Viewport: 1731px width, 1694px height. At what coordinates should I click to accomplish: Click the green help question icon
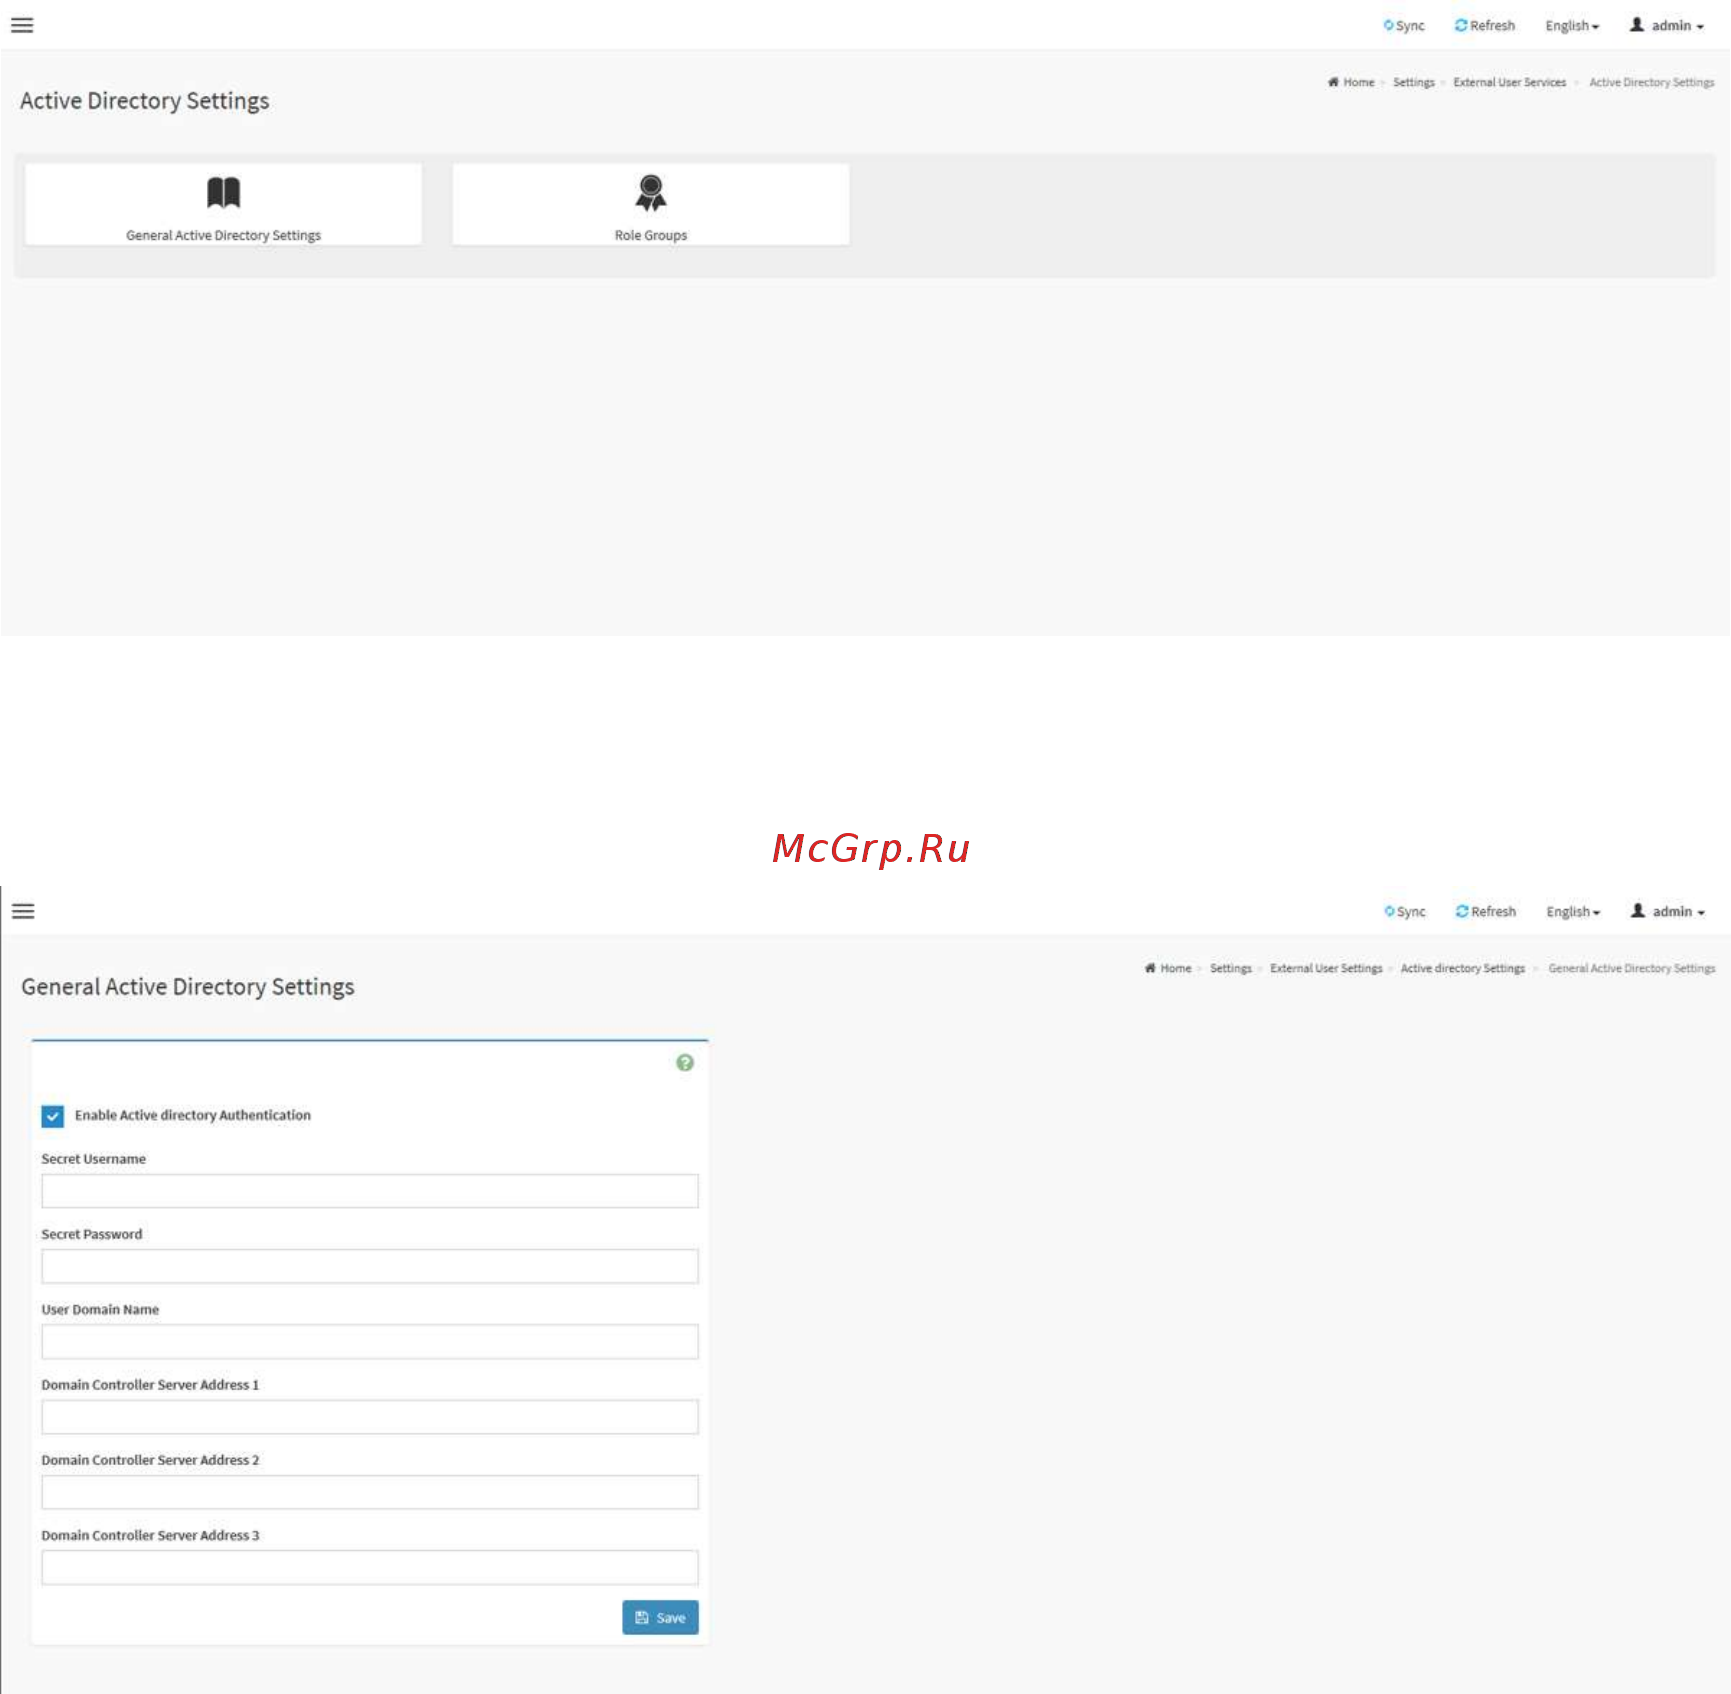point(685,1063)
